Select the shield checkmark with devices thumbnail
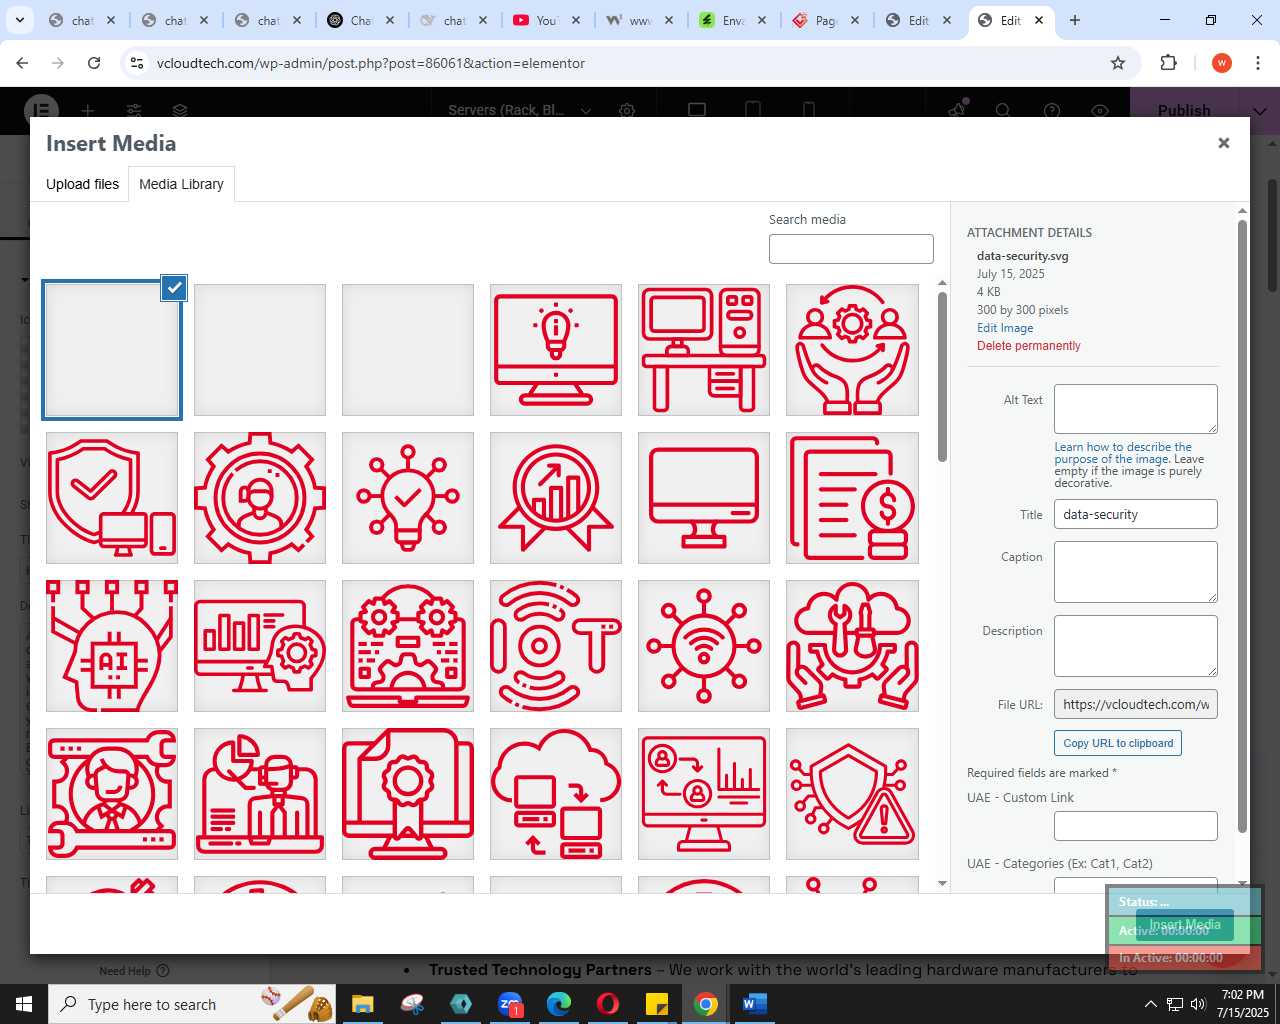The height and width of the screenshot is (1024, 1280). pos(112,498)
